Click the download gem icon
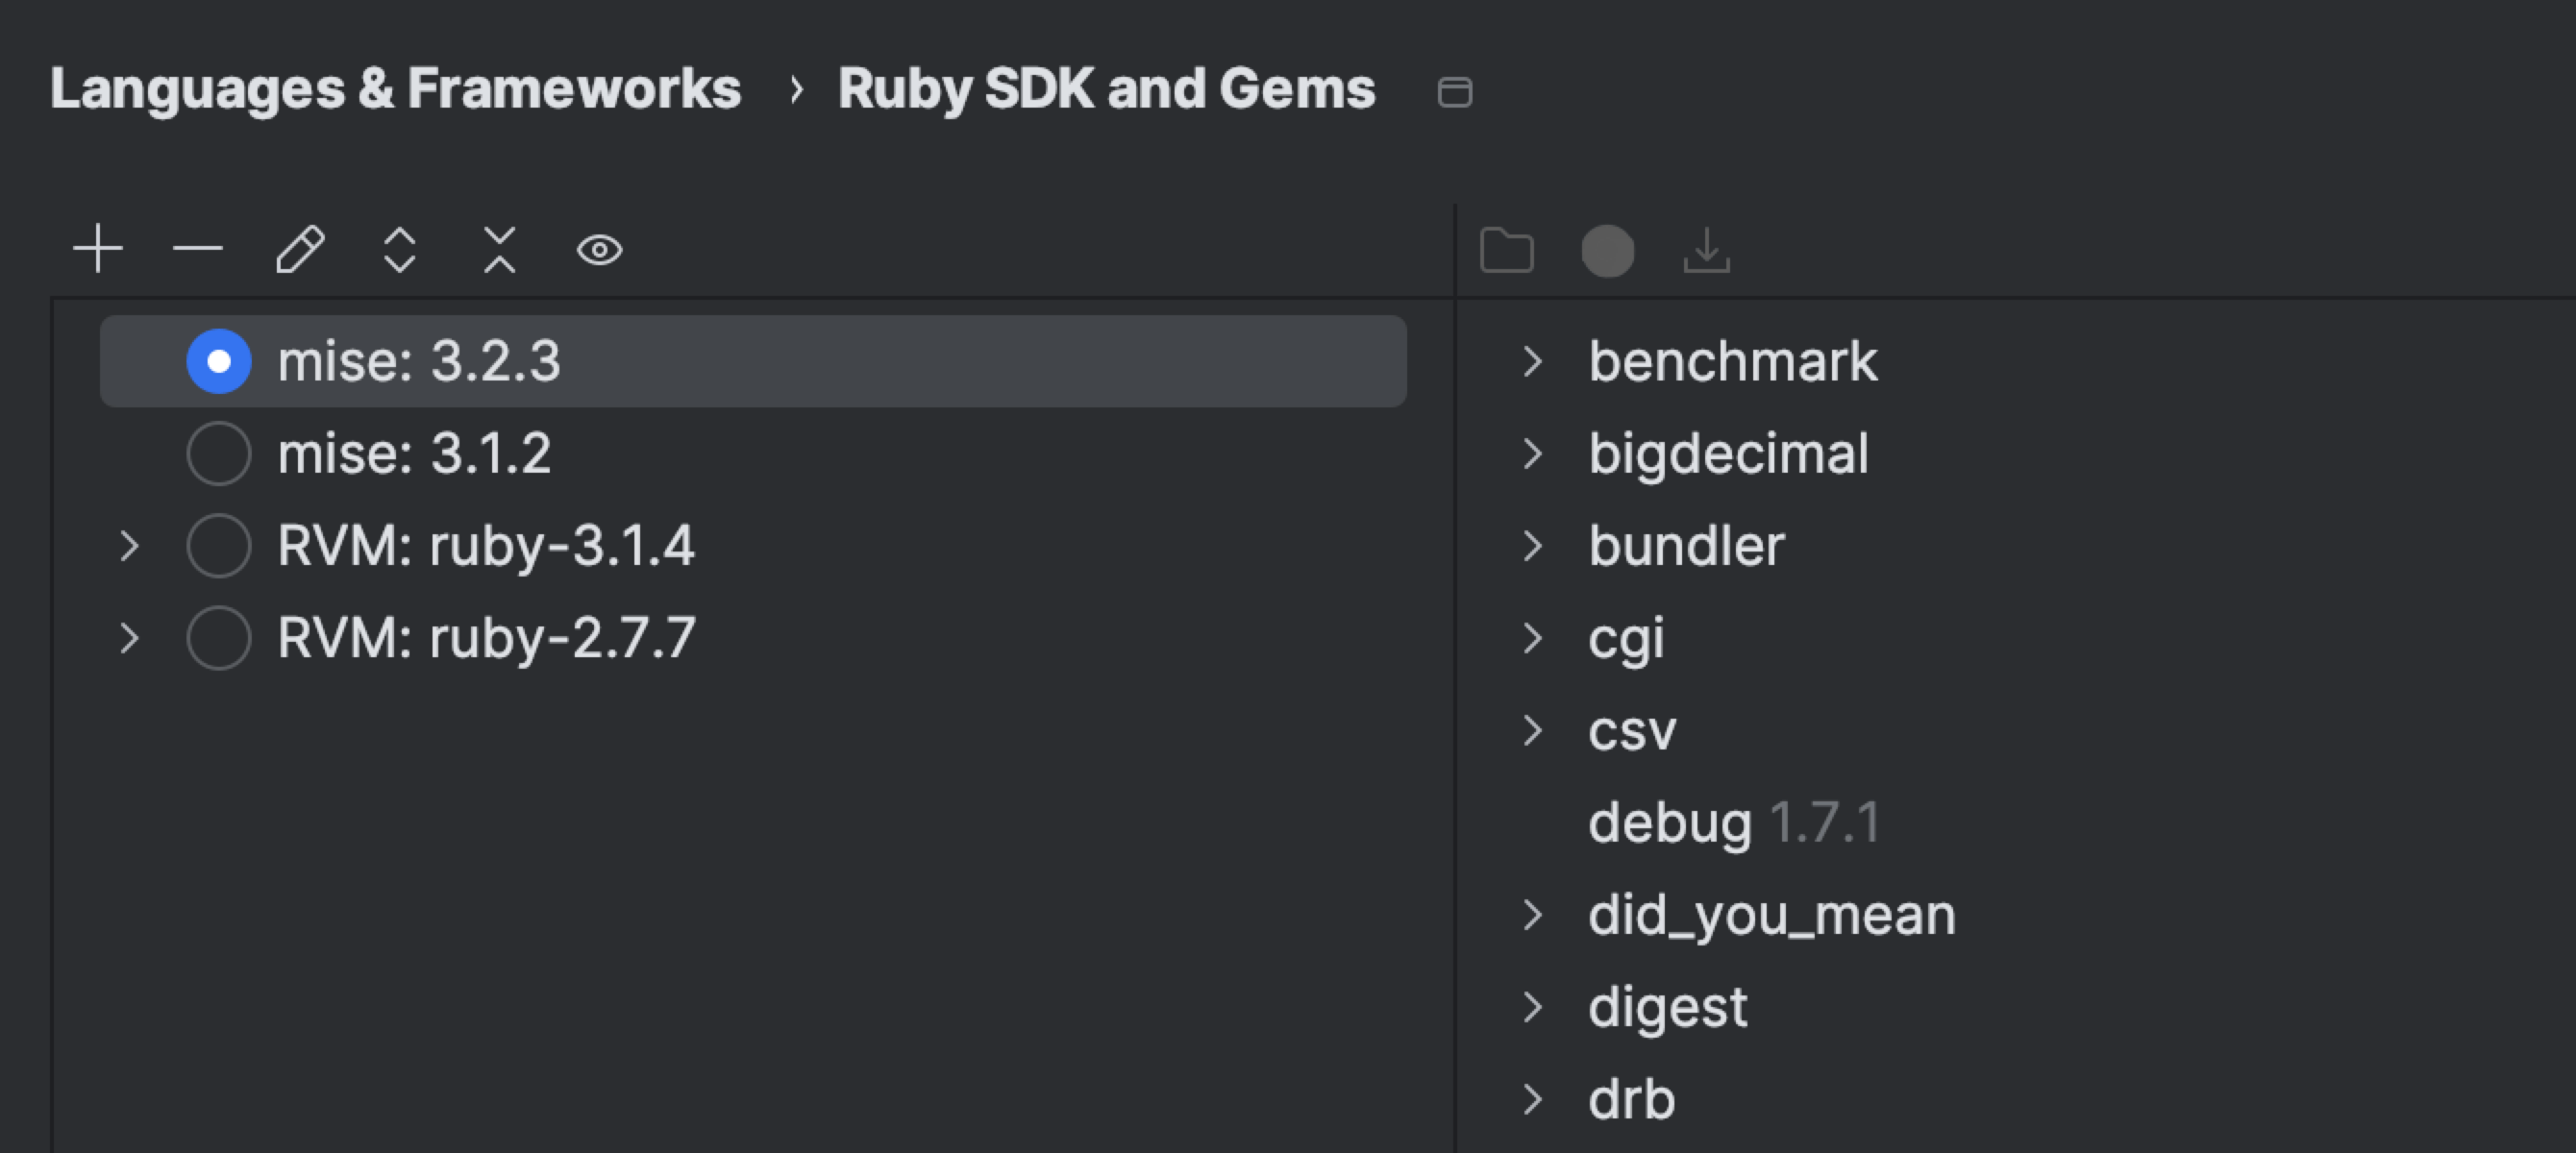The width and height of the screenshot is (2576, 1153). click(1706, 250)
